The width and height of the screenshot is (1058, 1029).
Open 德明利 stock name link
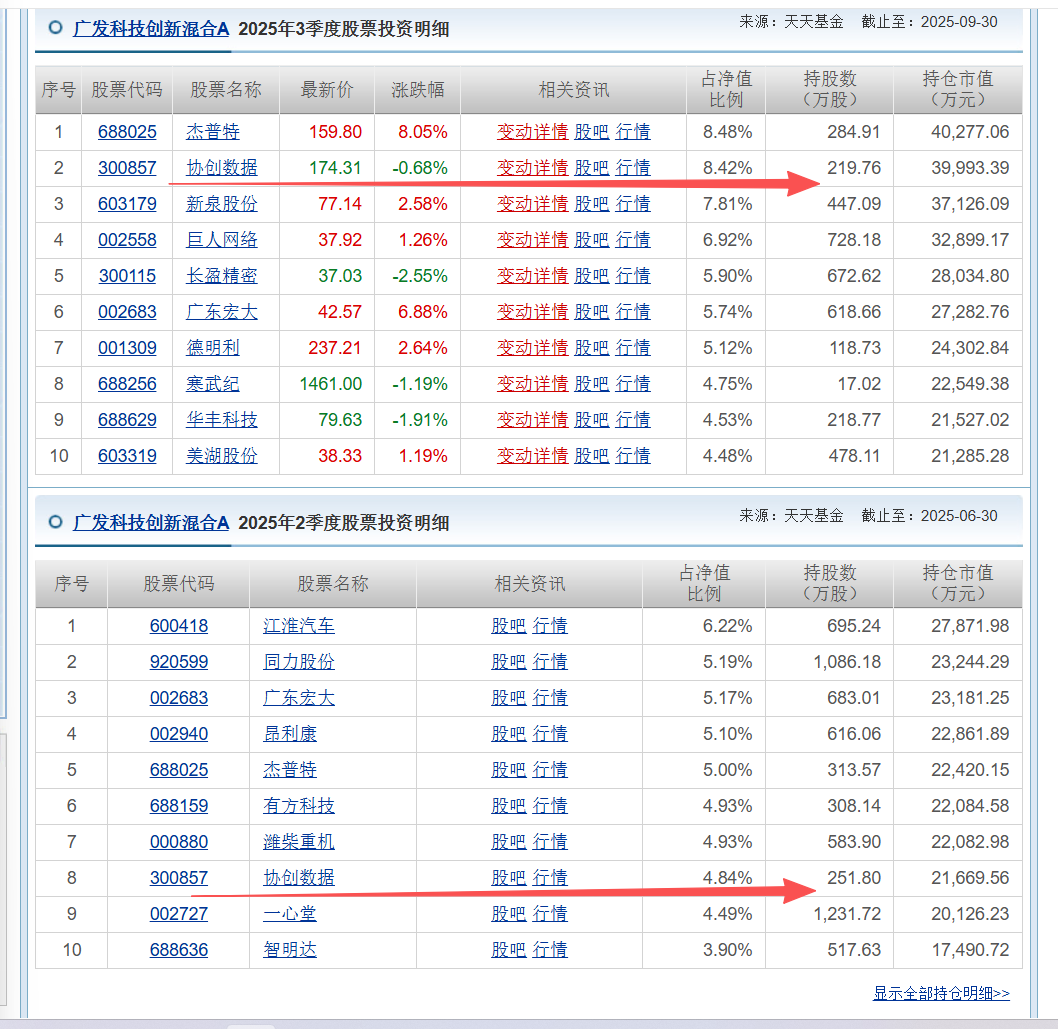pyautogui.click(x=213, y=347)
